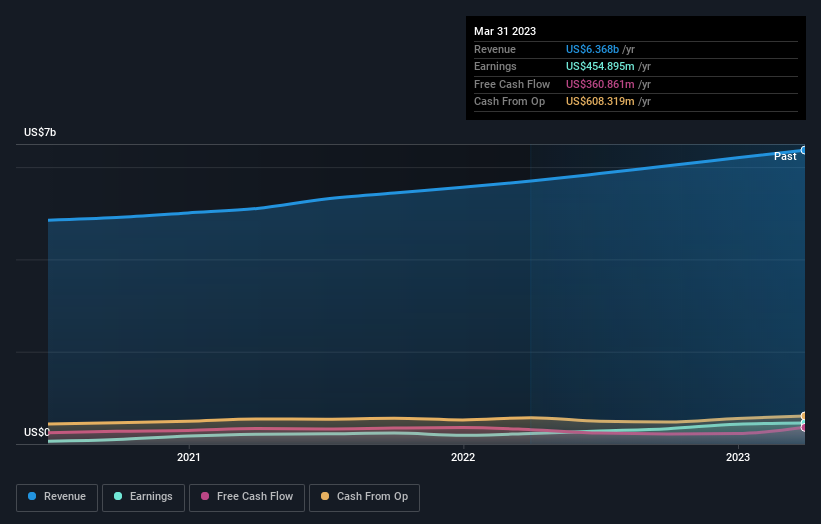Click the pink Free Cash Flow legend dot
Screen dimensions: 821x524
[x=205, y=496]
